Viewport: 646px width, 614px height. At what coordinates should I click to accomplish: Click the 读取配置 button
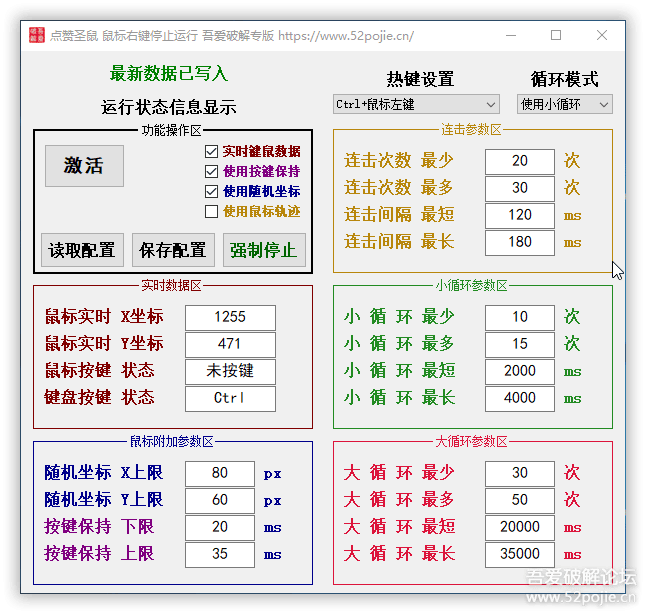[82, 250]
